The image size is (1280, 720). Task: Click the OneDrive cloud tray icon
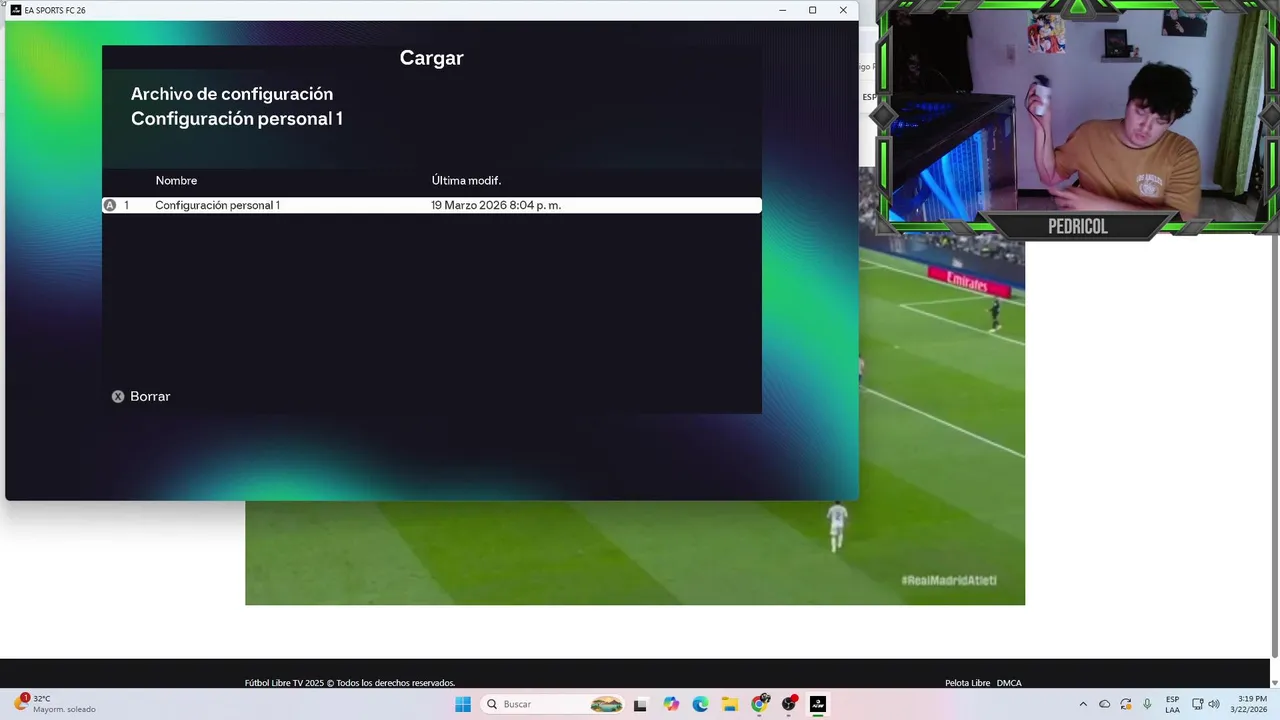1104,704
